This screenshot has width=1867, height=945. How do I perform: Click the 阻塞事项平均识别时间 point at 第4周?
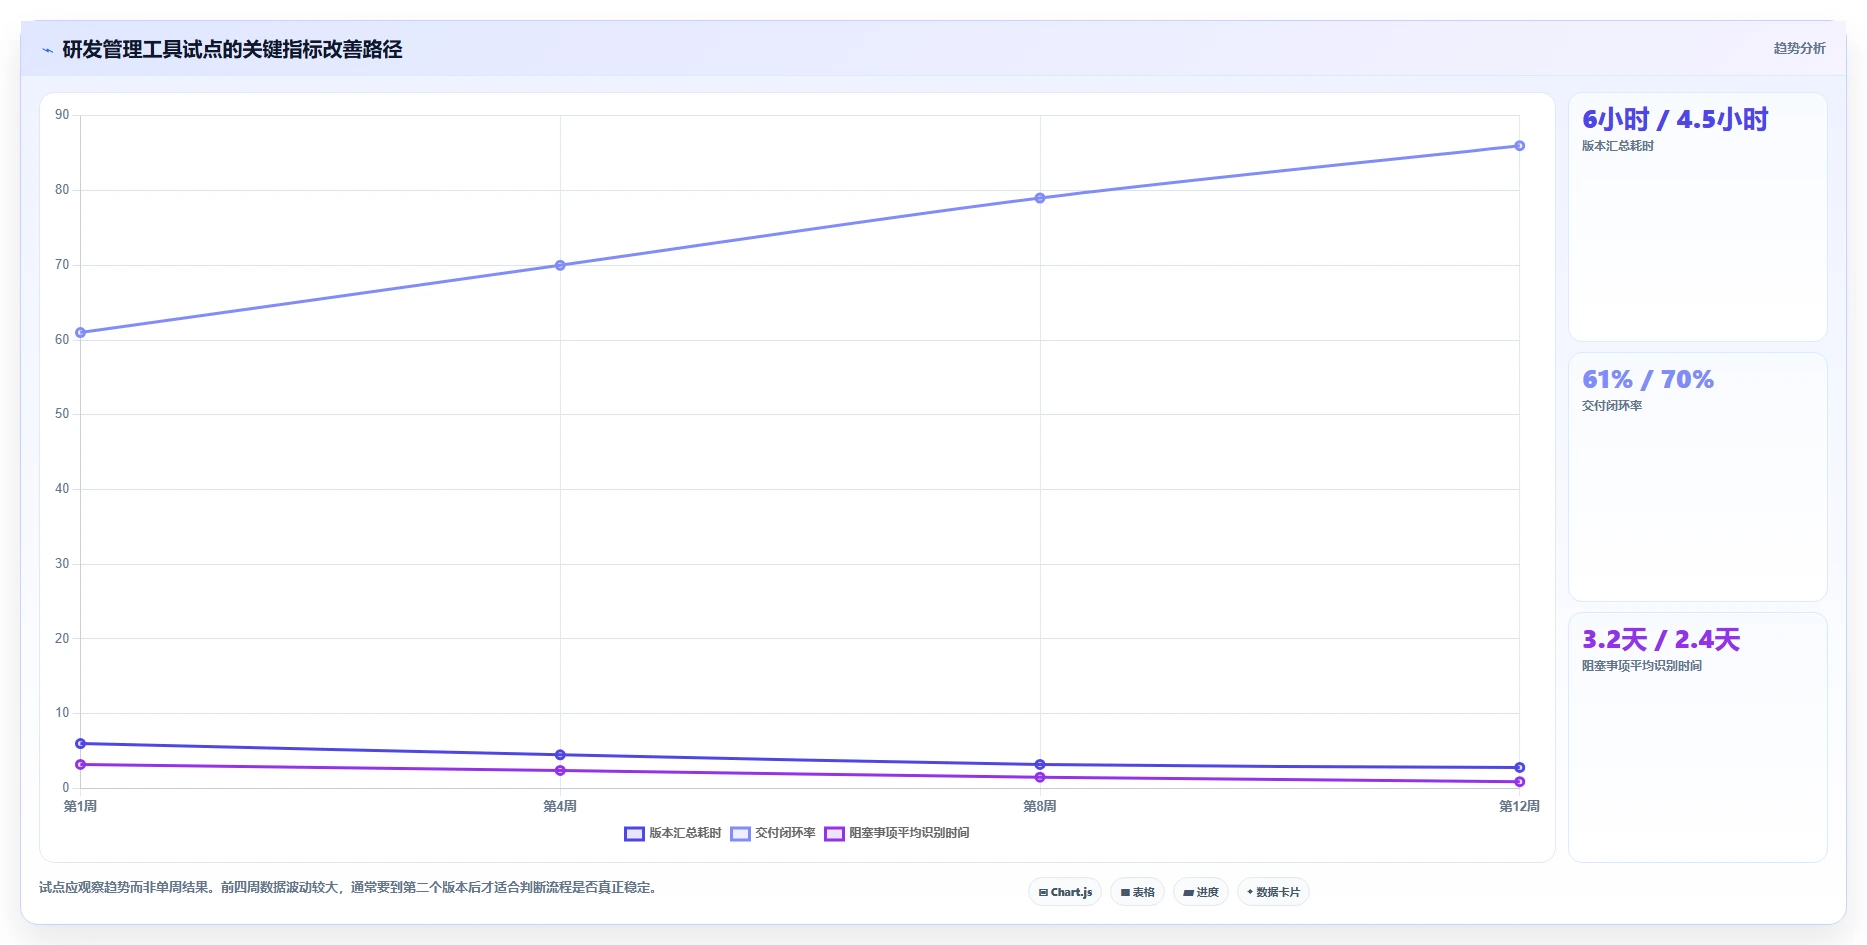click(560, 771)
